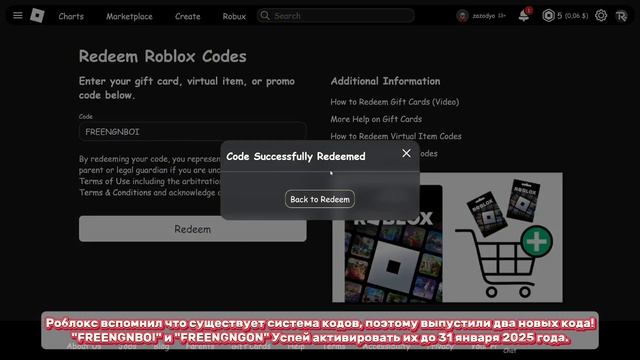Click the zazodyo username text
Image resolution: width=640 pixels, height=360 pixels.
(x=484, y=16)
